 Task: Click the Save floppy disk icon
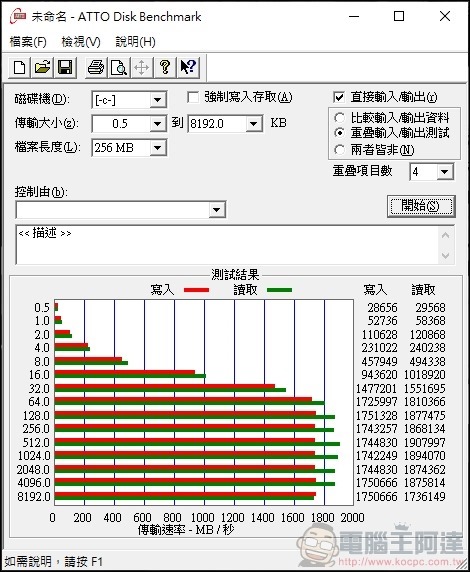[65, 67]
